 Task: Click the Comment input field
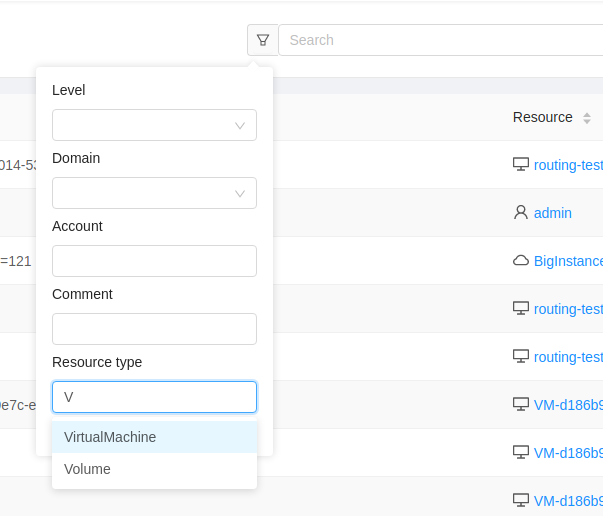[x=154, y=329]
